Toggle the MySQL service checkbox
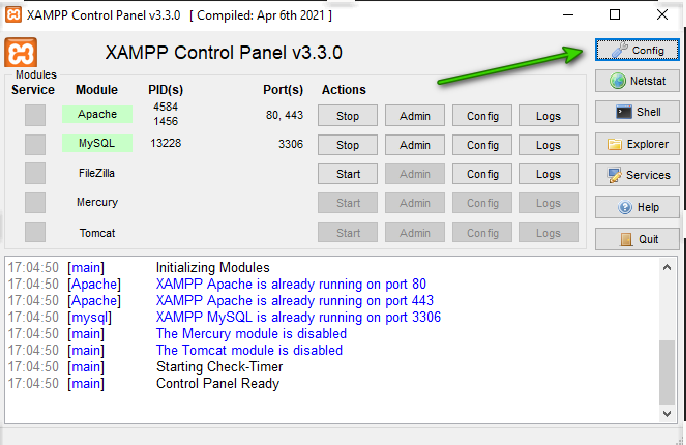The width and height of the screenshot is (686, 445). [x=35, y=144]
